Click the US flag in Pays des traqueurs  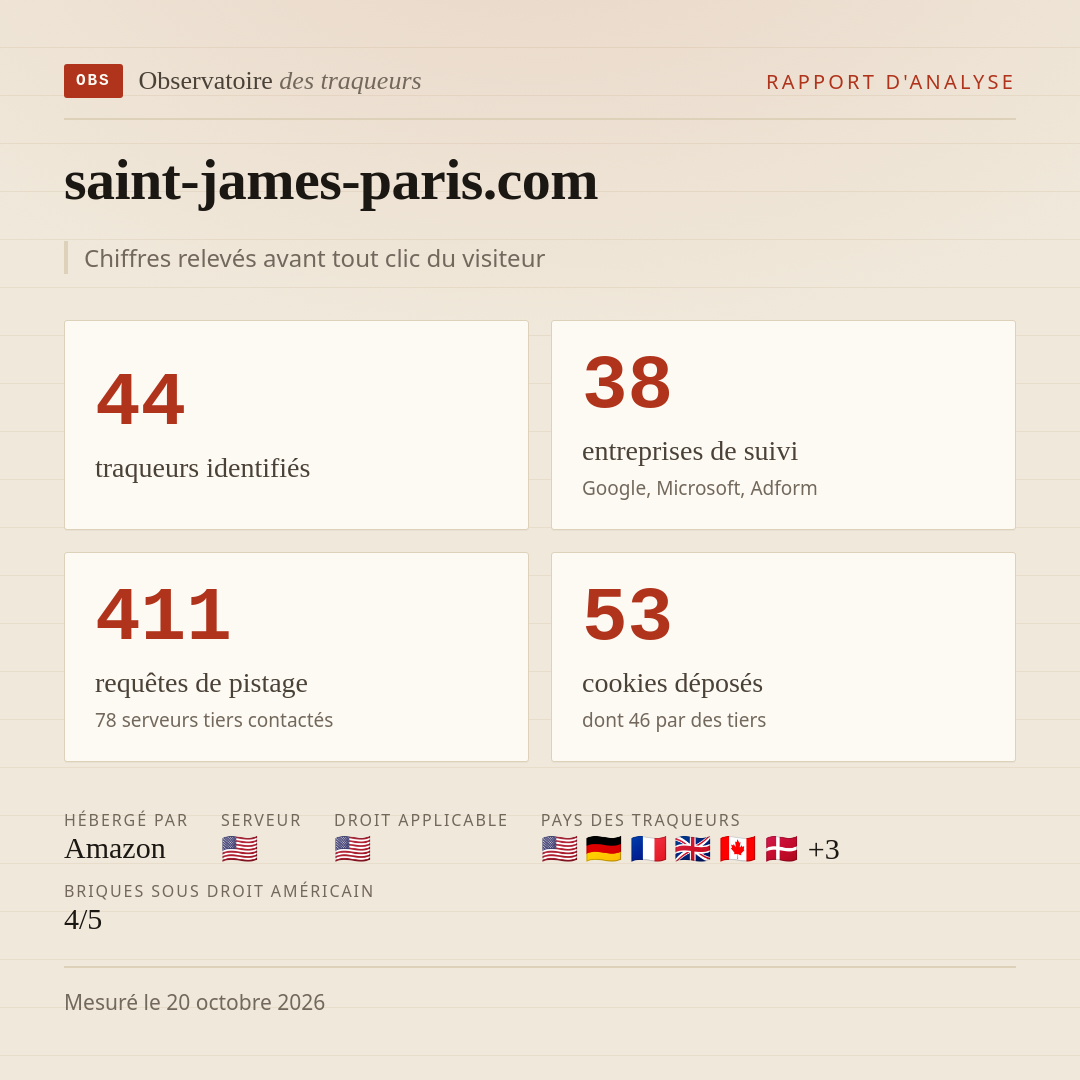[559, 849]
